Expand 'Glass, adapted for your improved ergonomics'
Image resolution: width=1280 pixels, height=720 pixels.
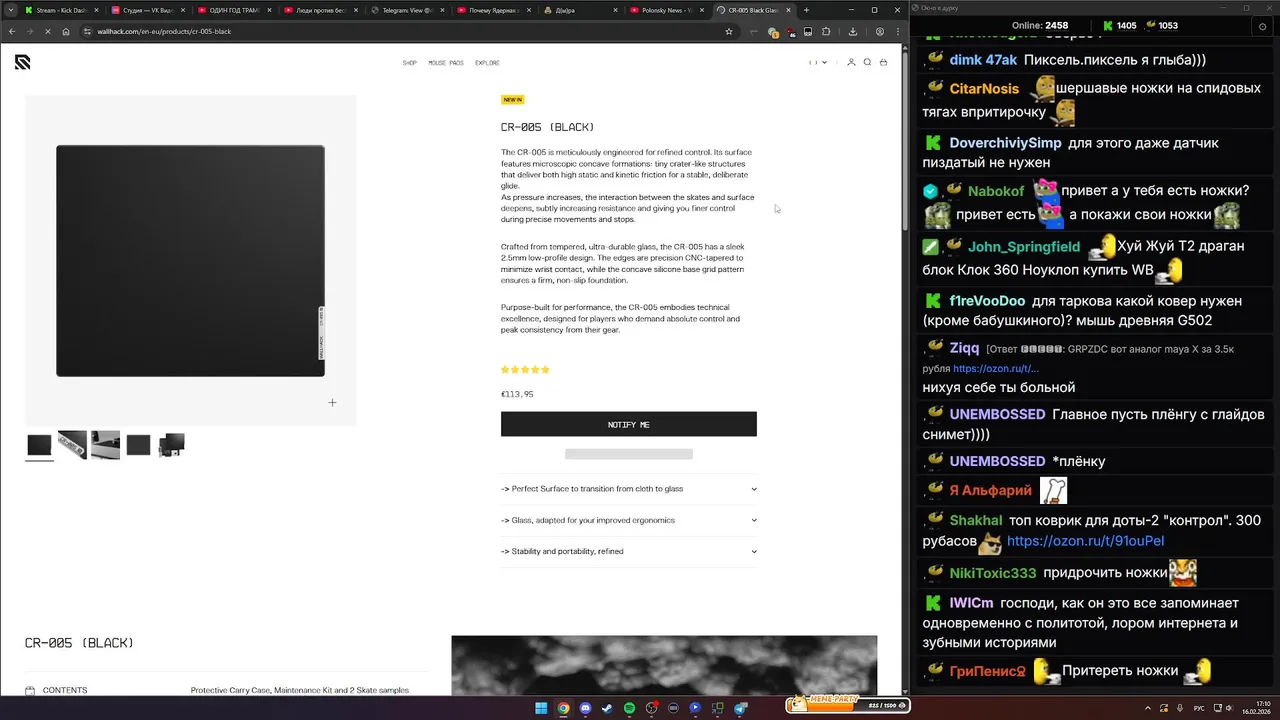pyautogui.click(x=629, y=520)
